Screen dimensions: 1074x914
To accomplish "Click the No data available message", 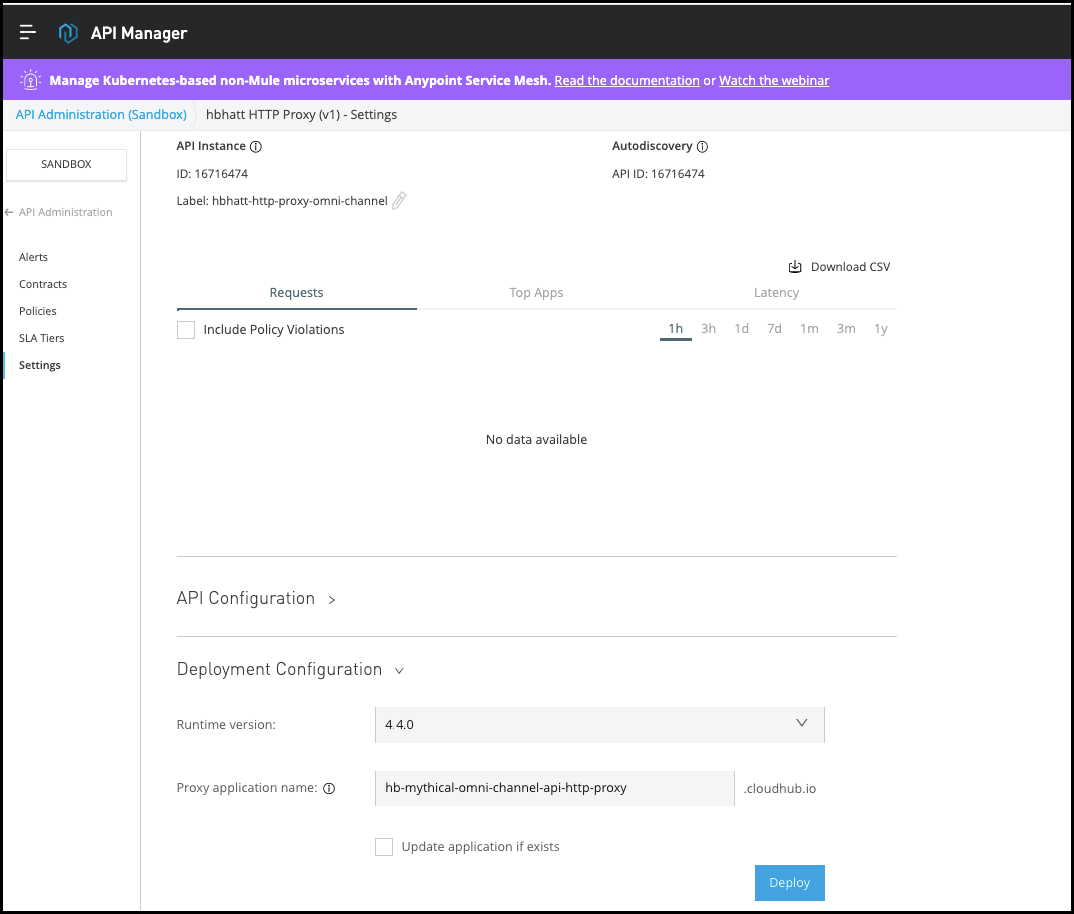I will 536,440.
